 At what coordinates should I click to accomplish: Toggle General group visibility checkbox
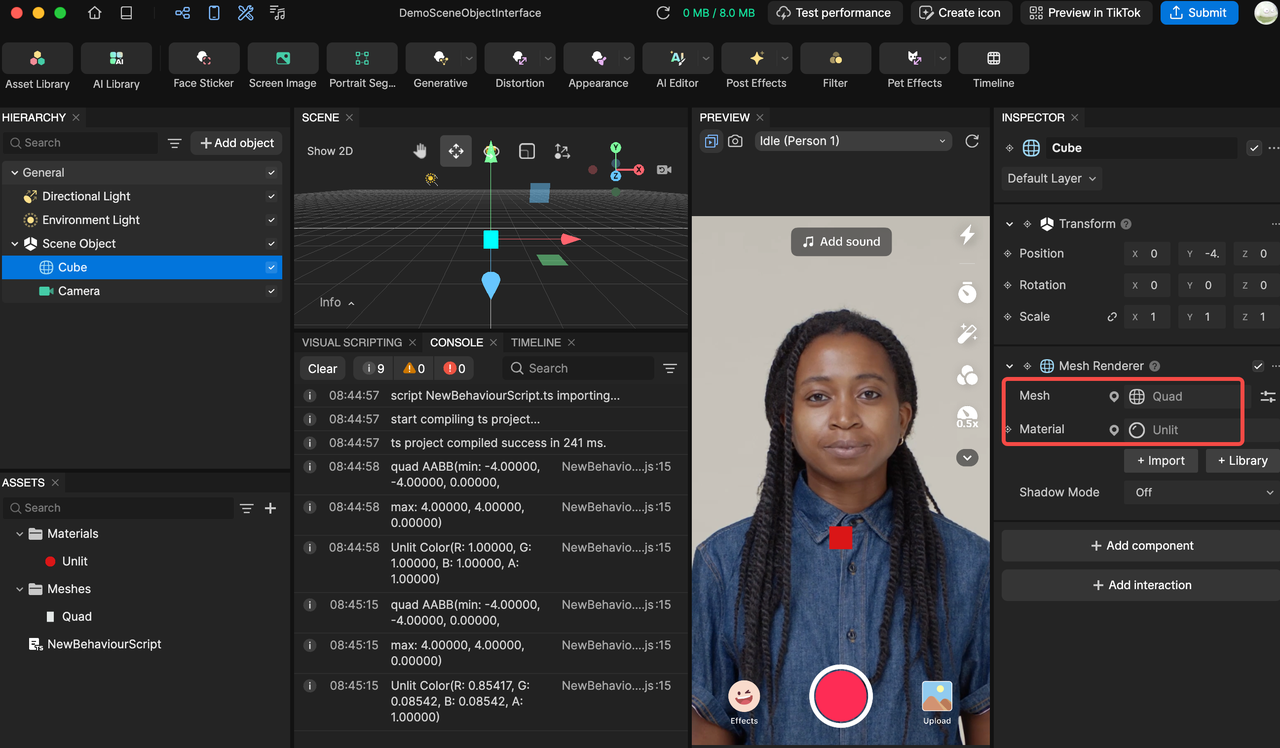click(271, 173)
